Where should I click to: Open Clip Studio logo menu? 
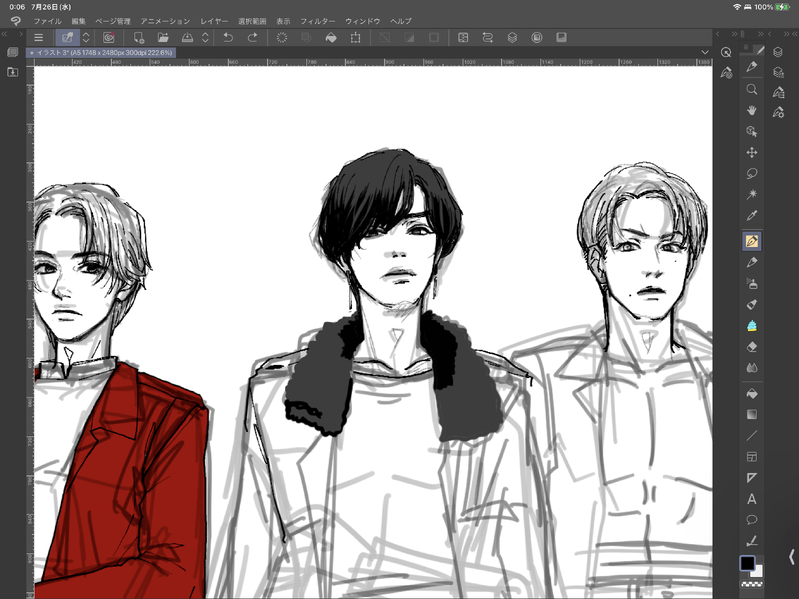(16, 21)
